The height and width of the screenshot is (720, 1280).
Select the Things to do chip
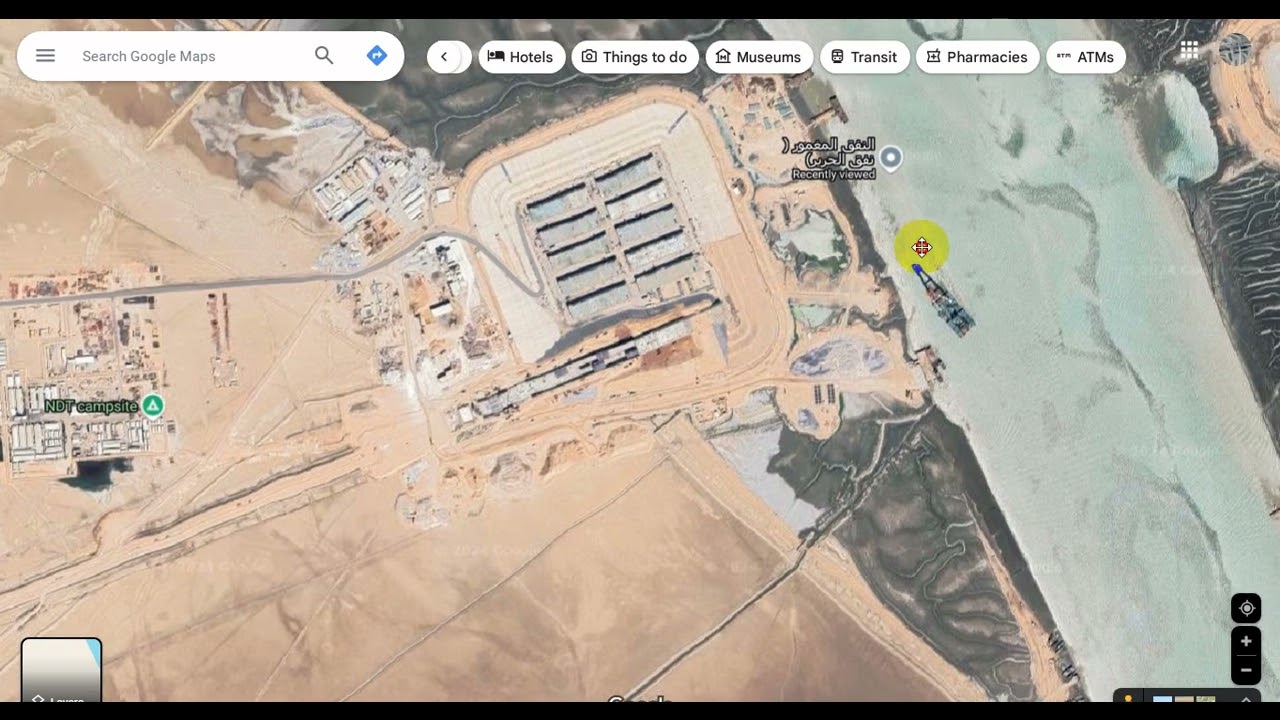(635, 57)
